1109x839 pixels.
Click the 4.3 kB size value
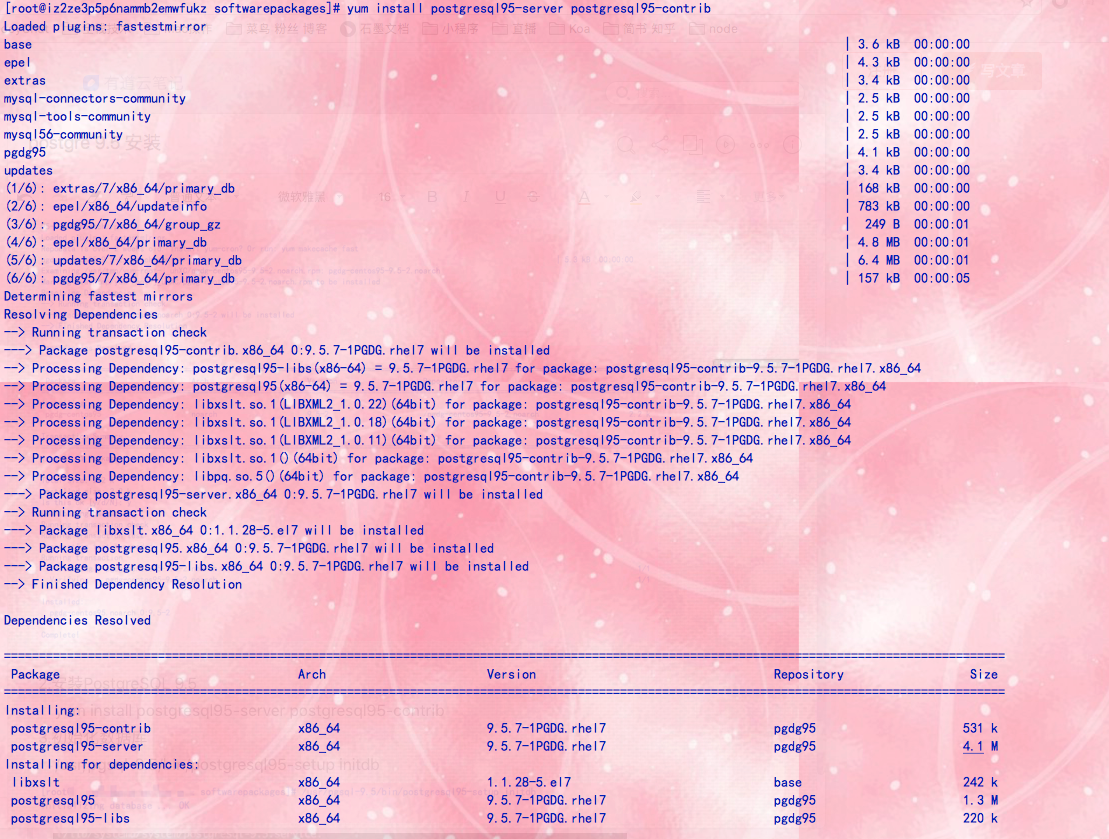[878, 62]
